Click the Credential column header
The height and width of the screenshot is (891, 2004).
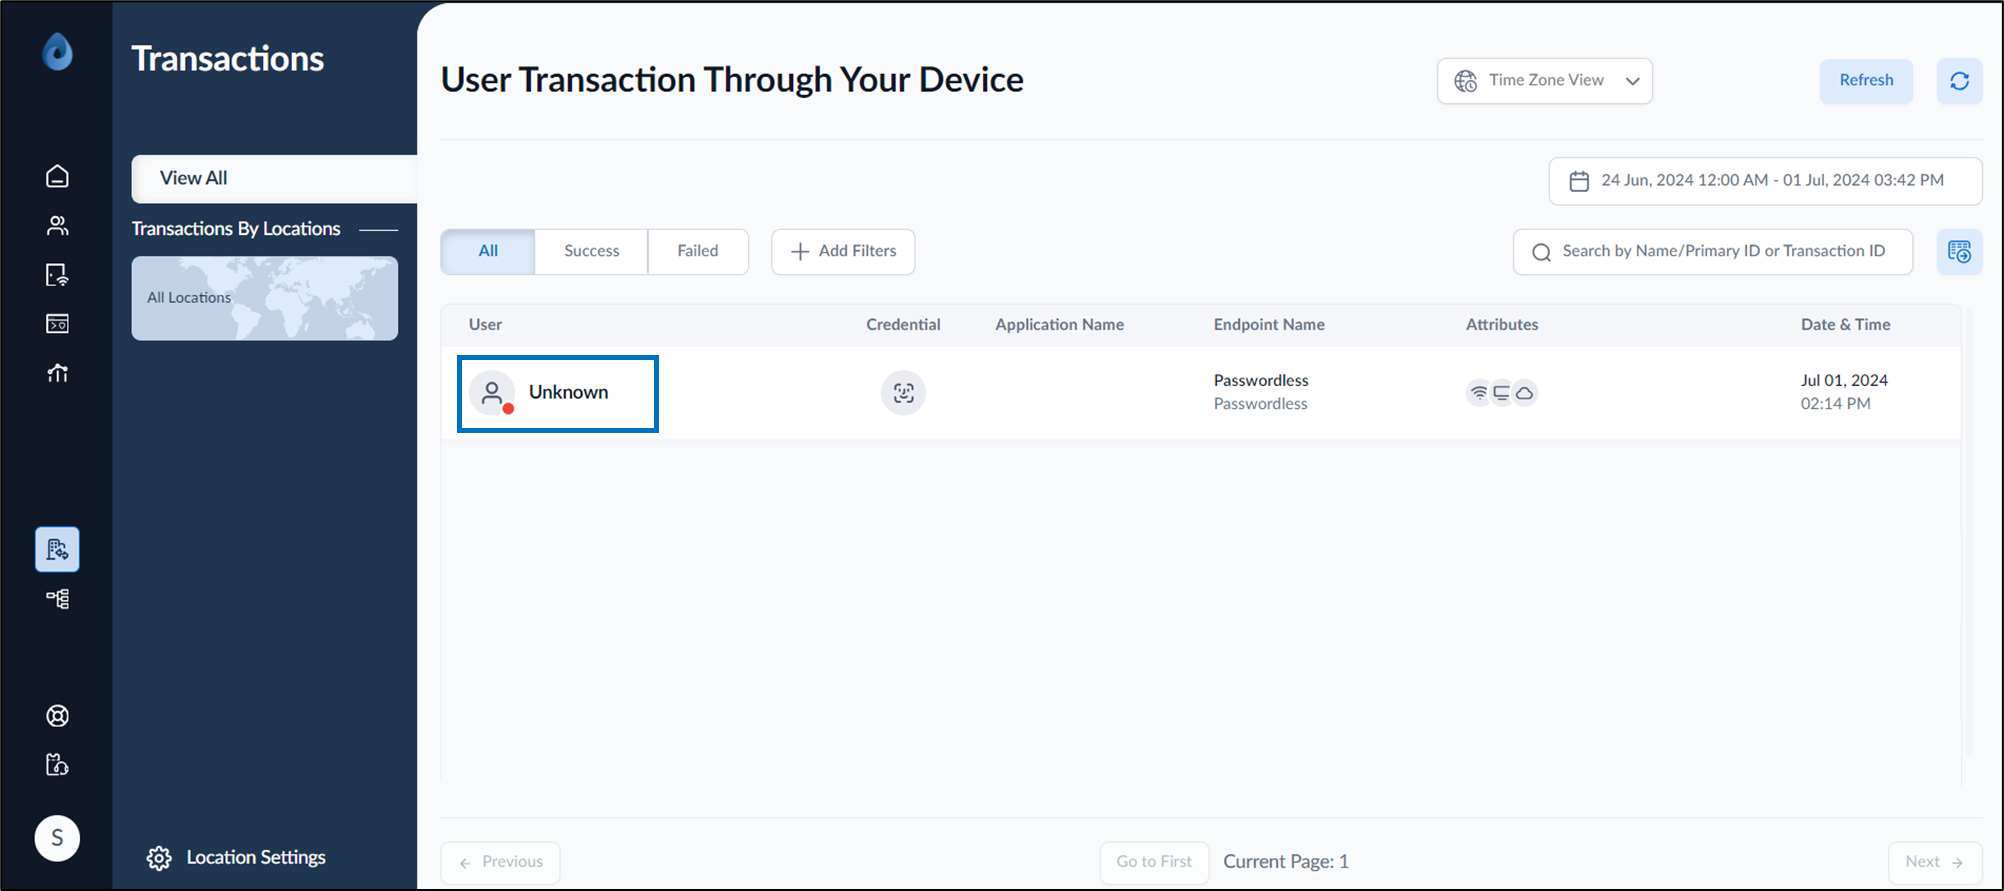[x=903, y=324]
